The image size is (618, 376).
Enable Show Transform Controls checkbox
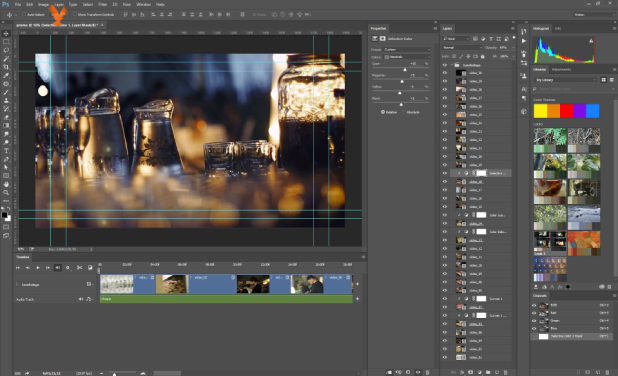[x=74, y=15]
